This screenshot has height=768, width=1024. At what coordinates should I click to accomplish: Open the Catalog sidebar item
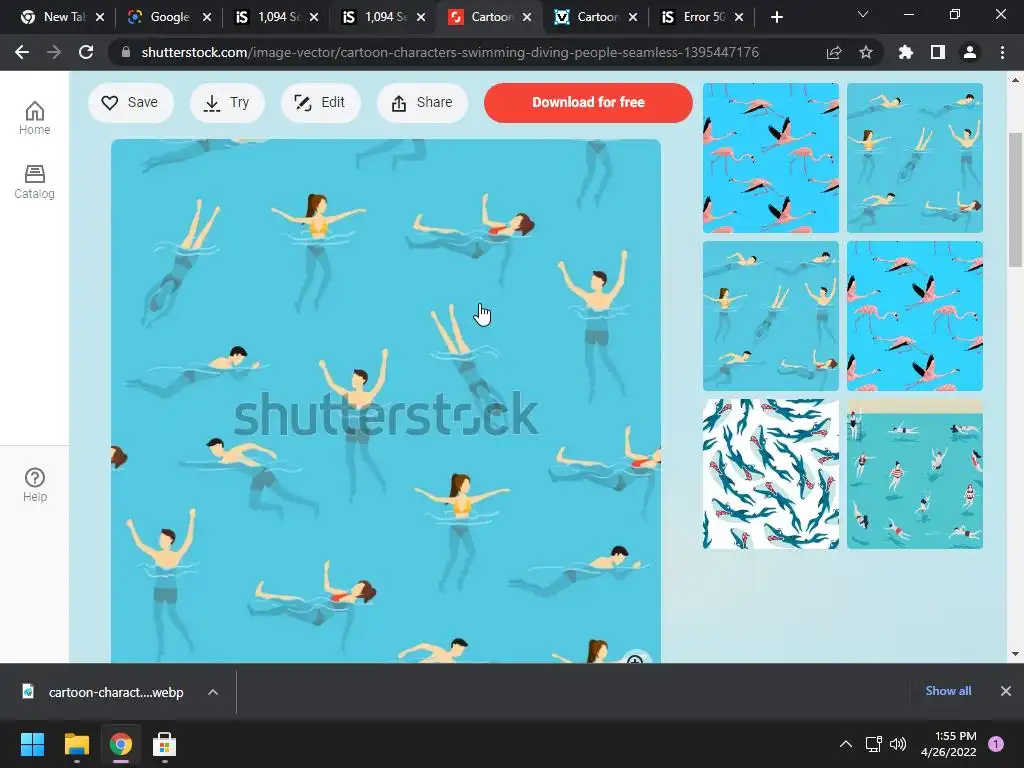[x=35, y=182]
